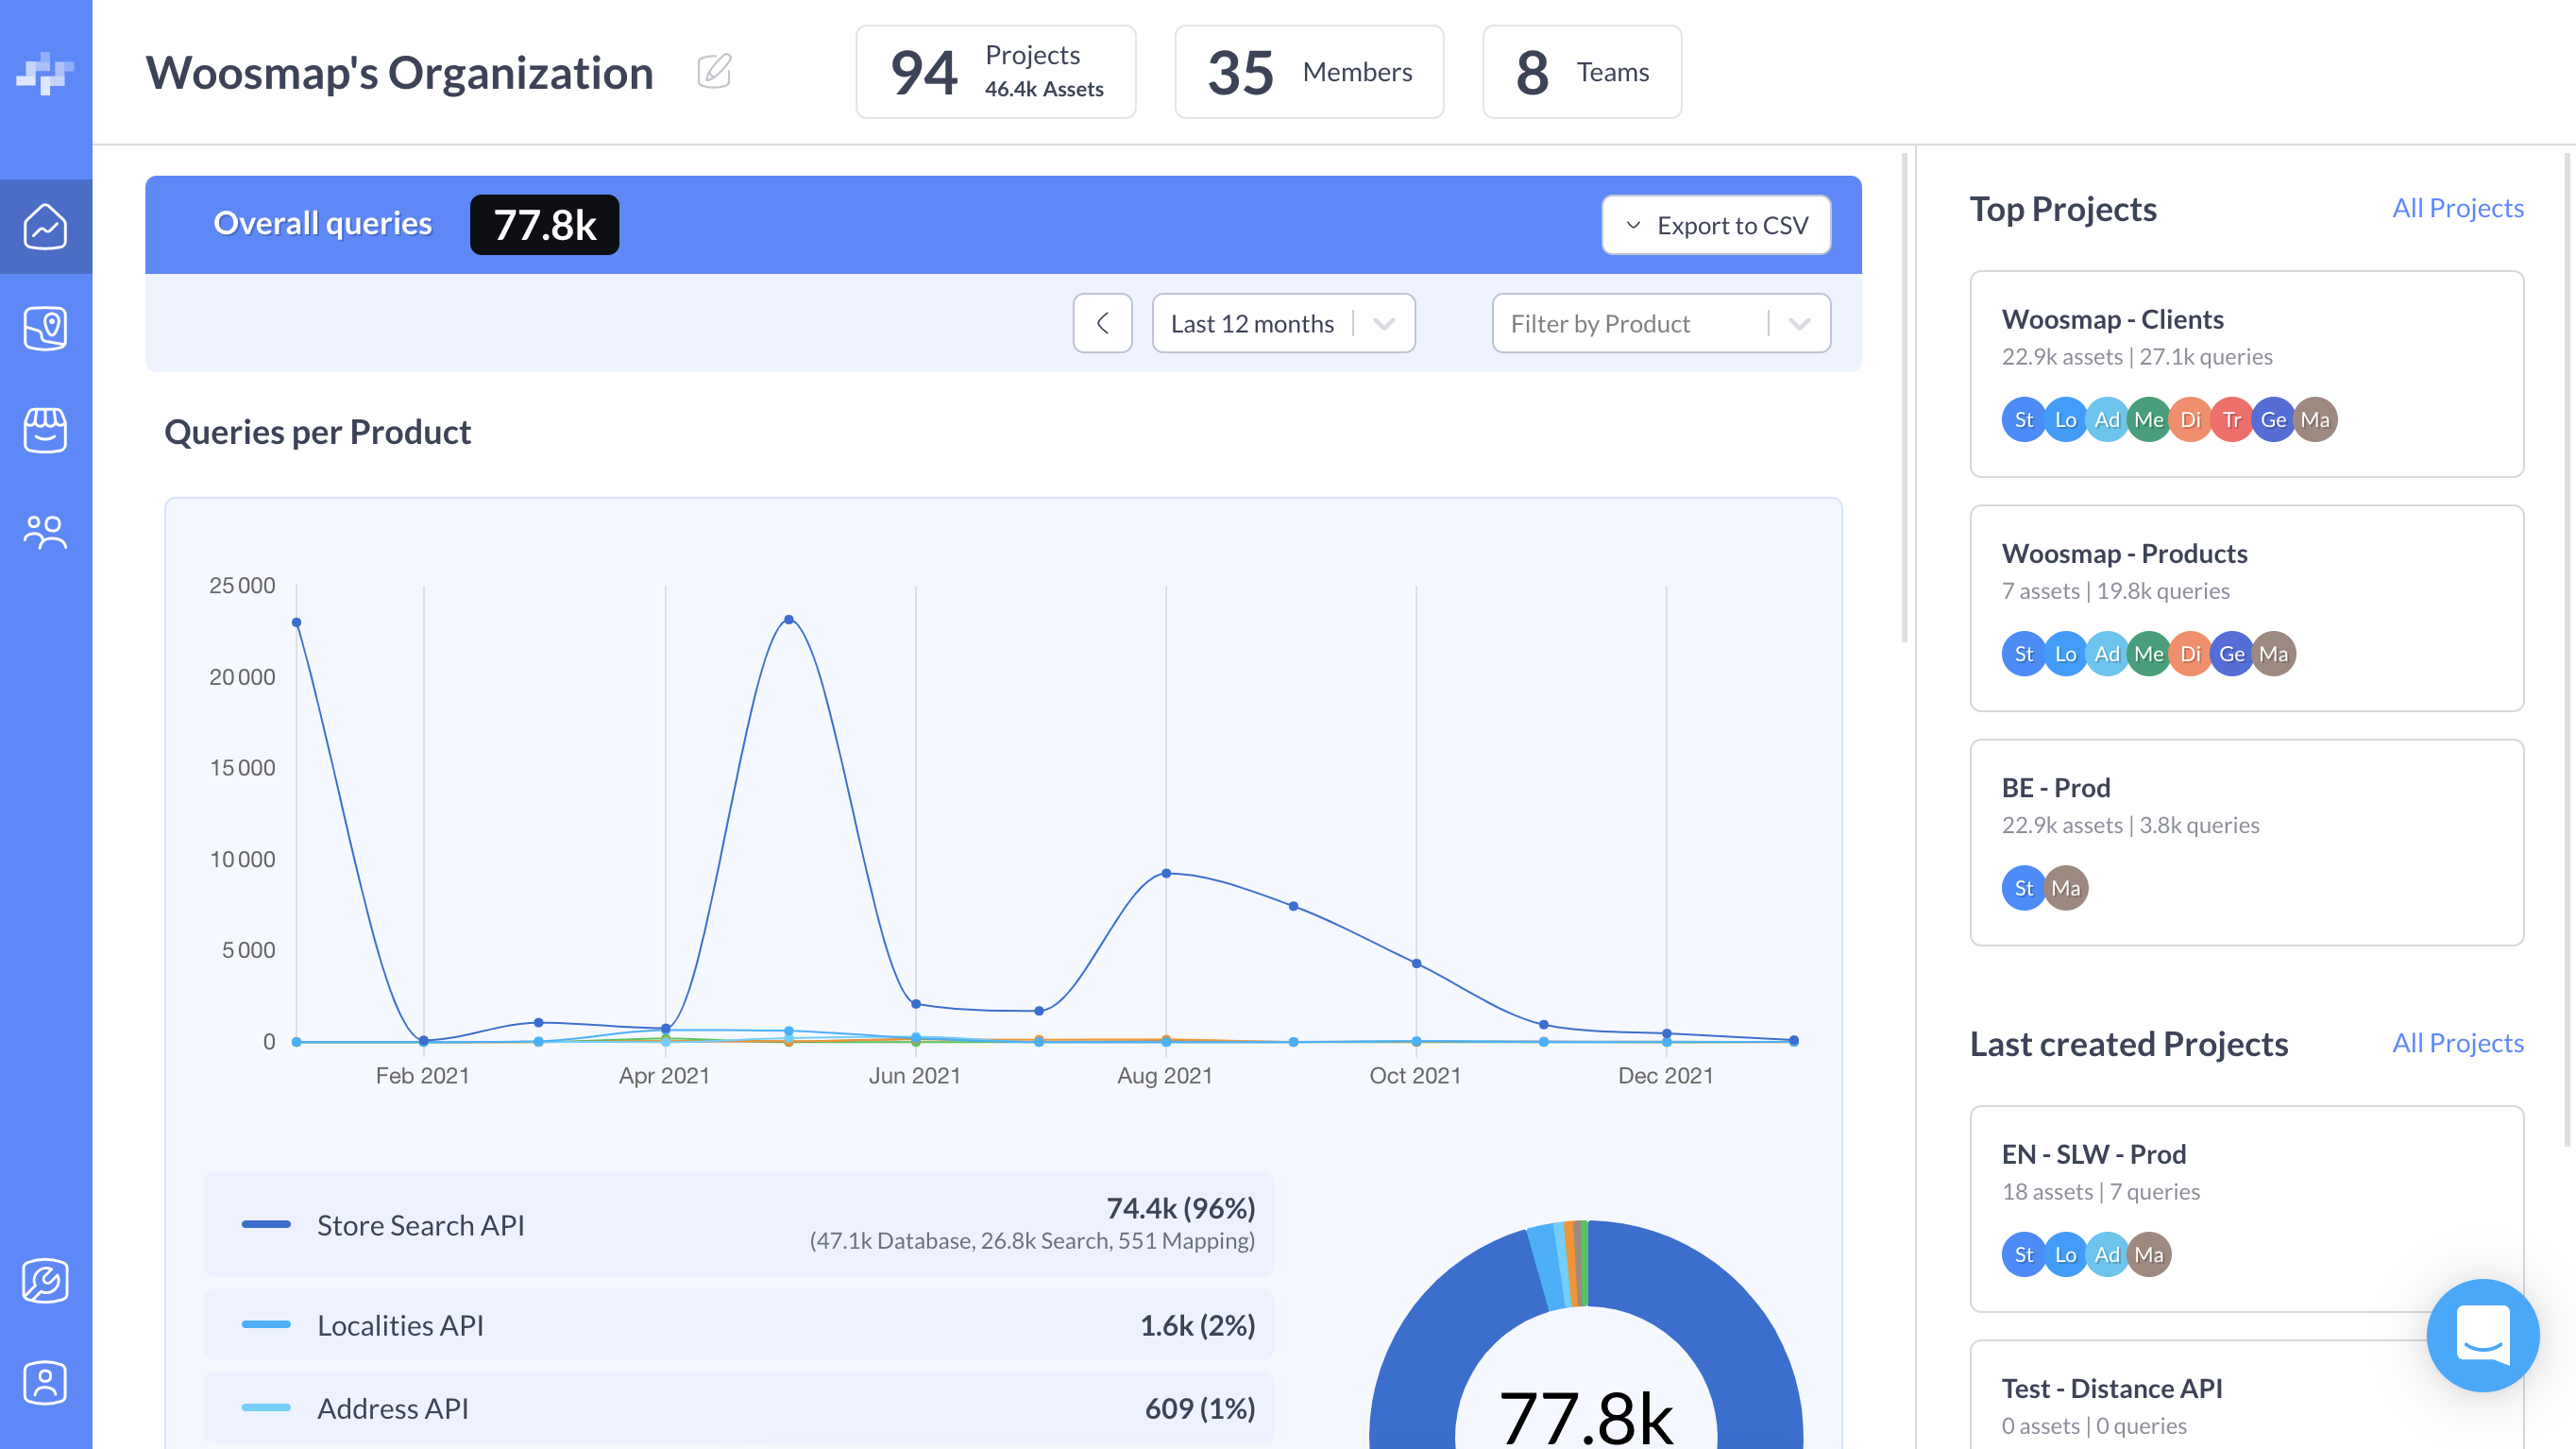Edit organization name with pencil icon
This screenshot has width=2576, height=1449.
[714, 72]
